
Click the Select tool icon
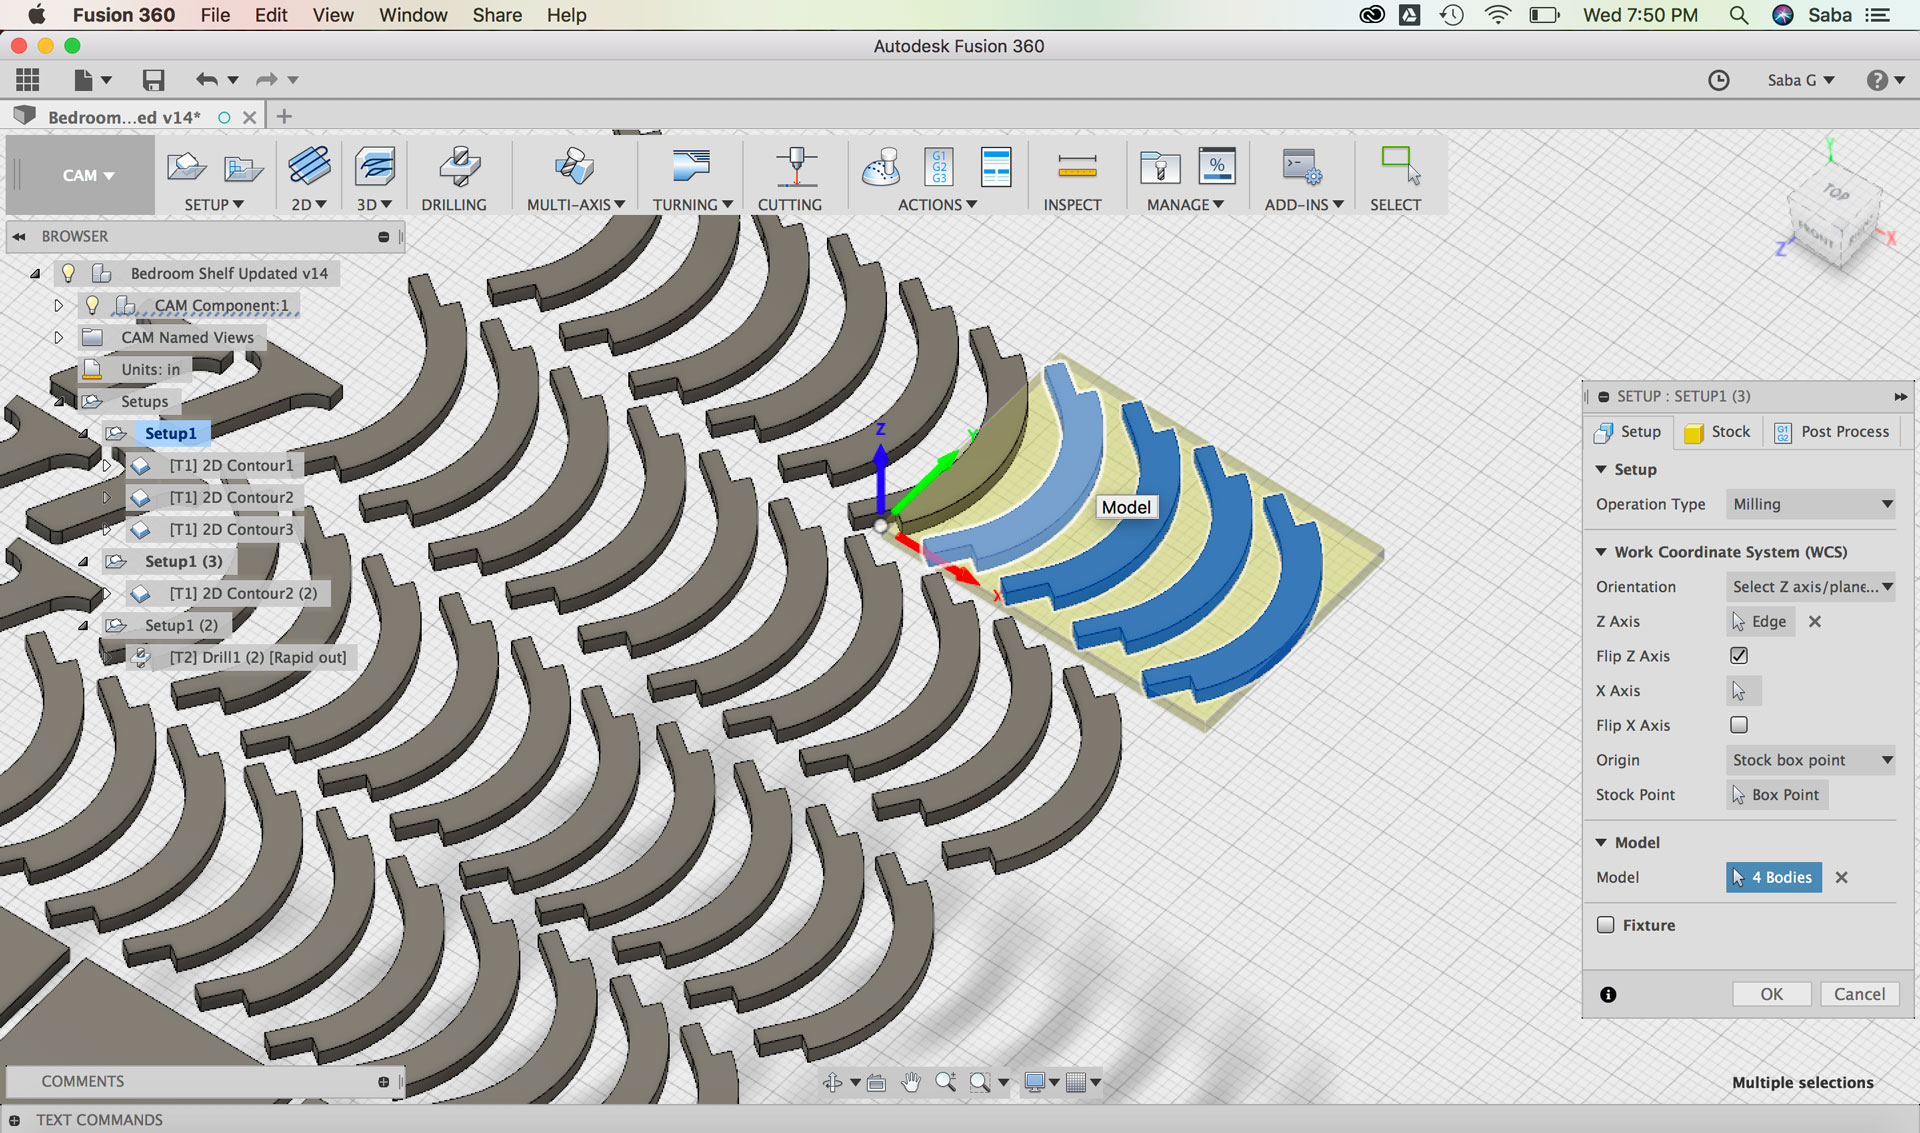coord(1399,166)
